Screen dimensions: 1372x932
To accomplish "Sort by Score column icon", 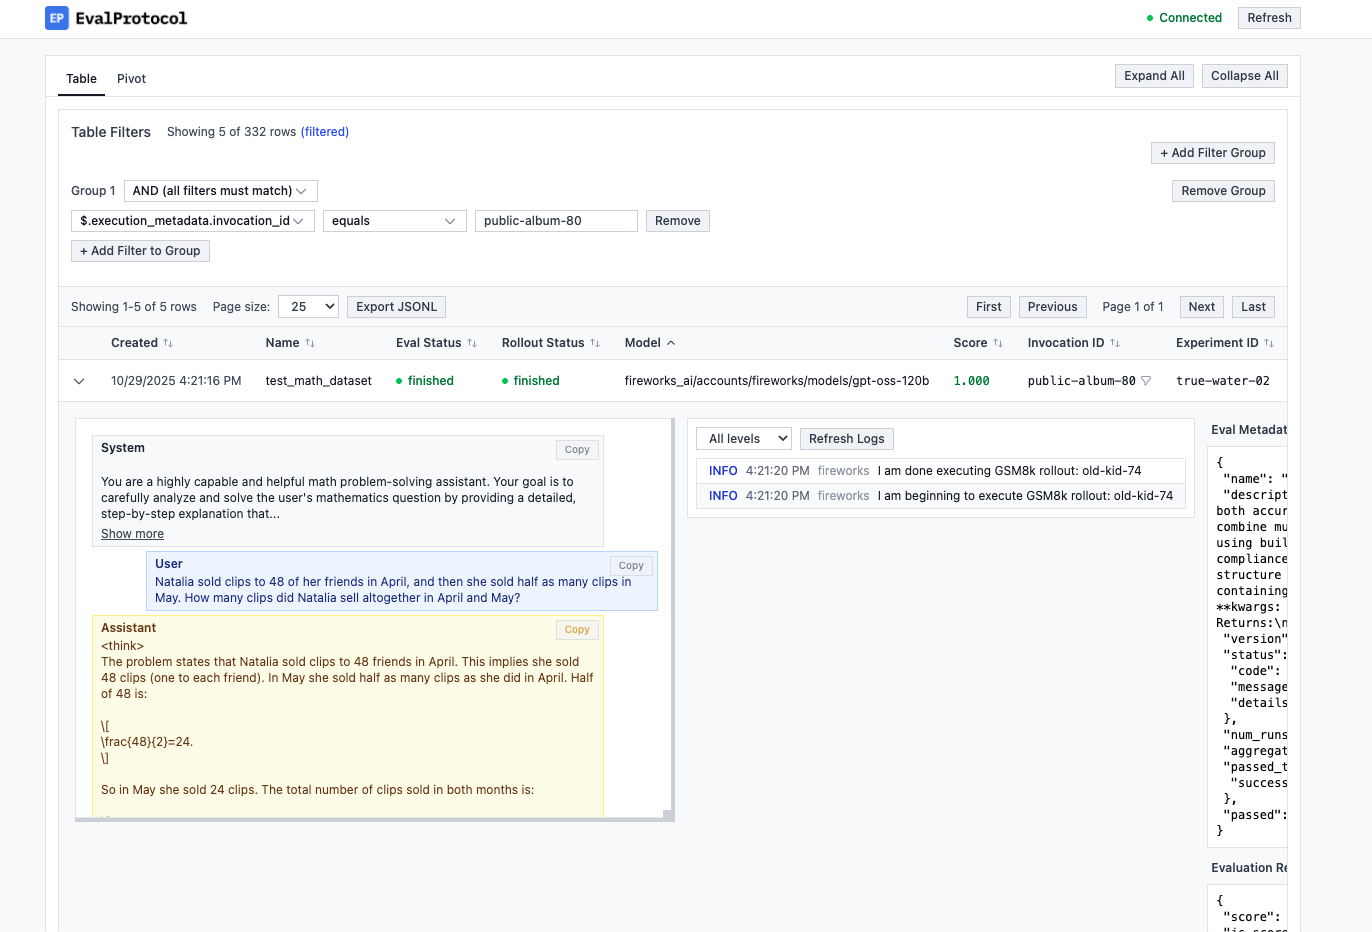I will 998,343.
